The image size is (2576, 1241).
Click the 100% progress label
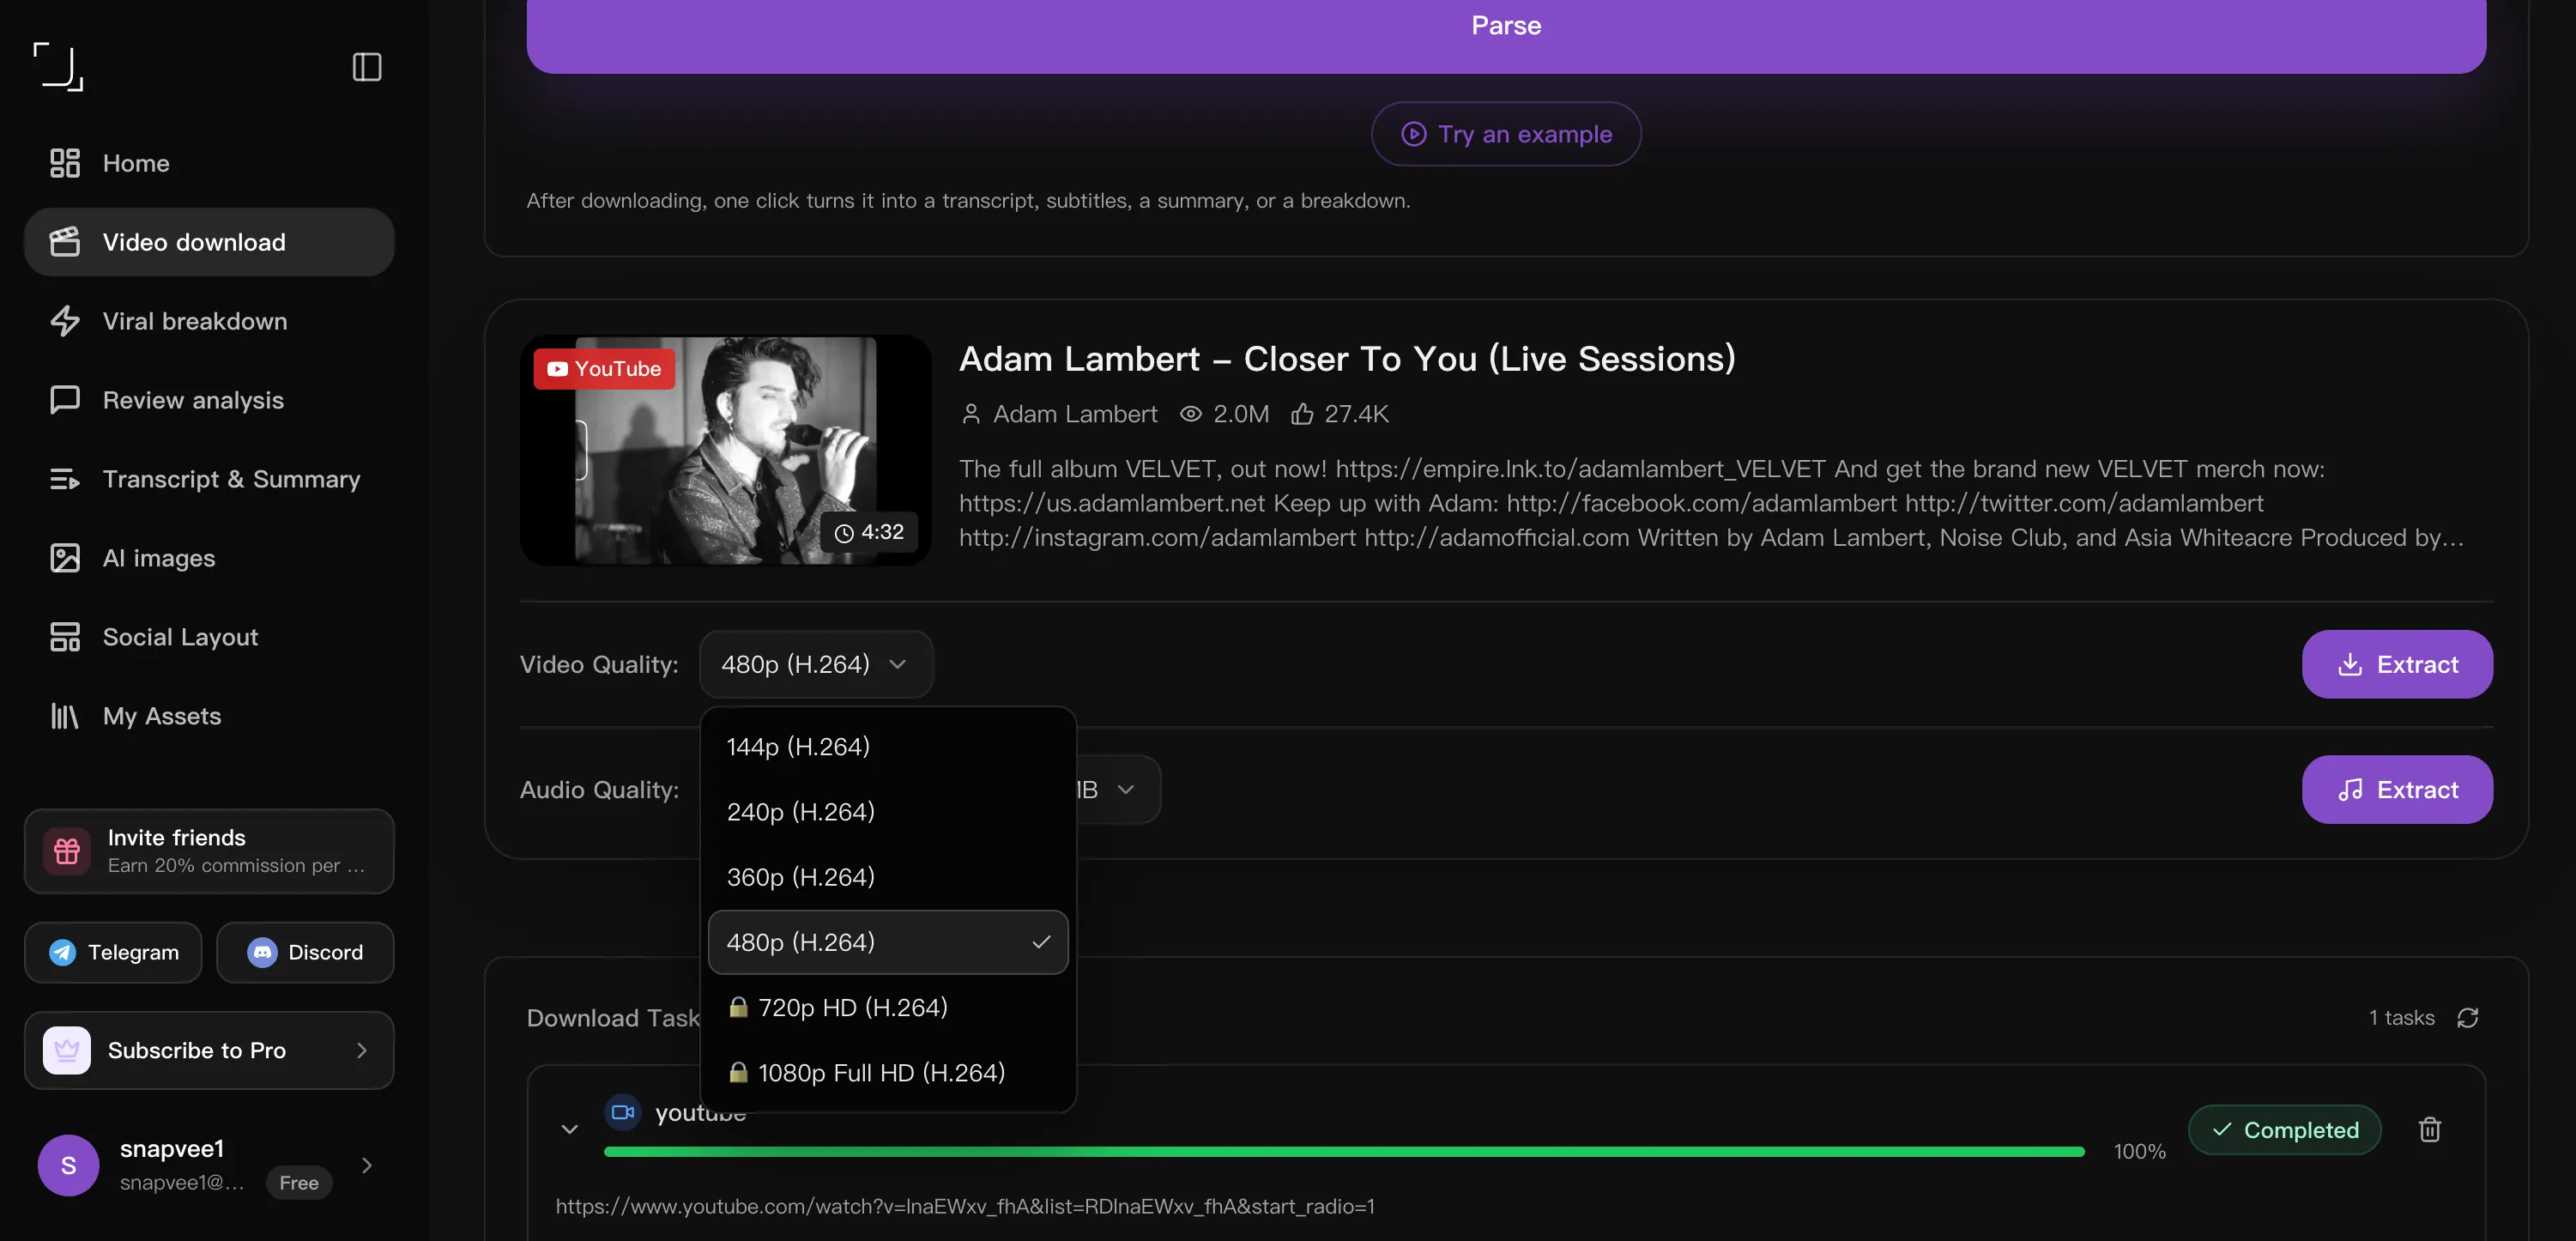pos(2140,1152)
